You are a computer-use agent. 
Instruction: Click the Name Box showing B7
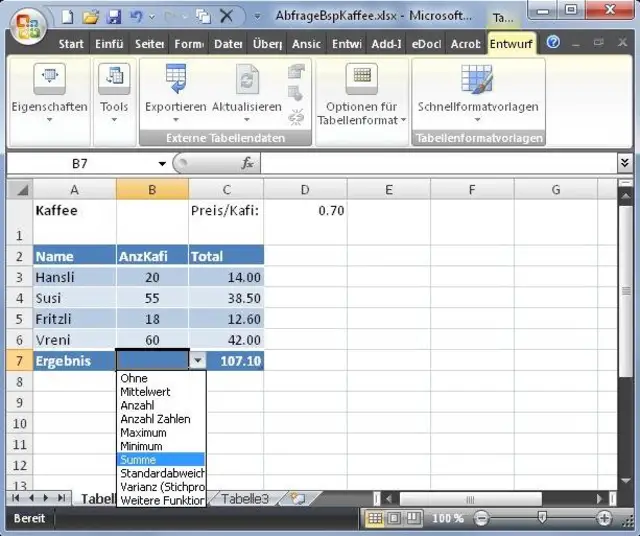point(80,164)
